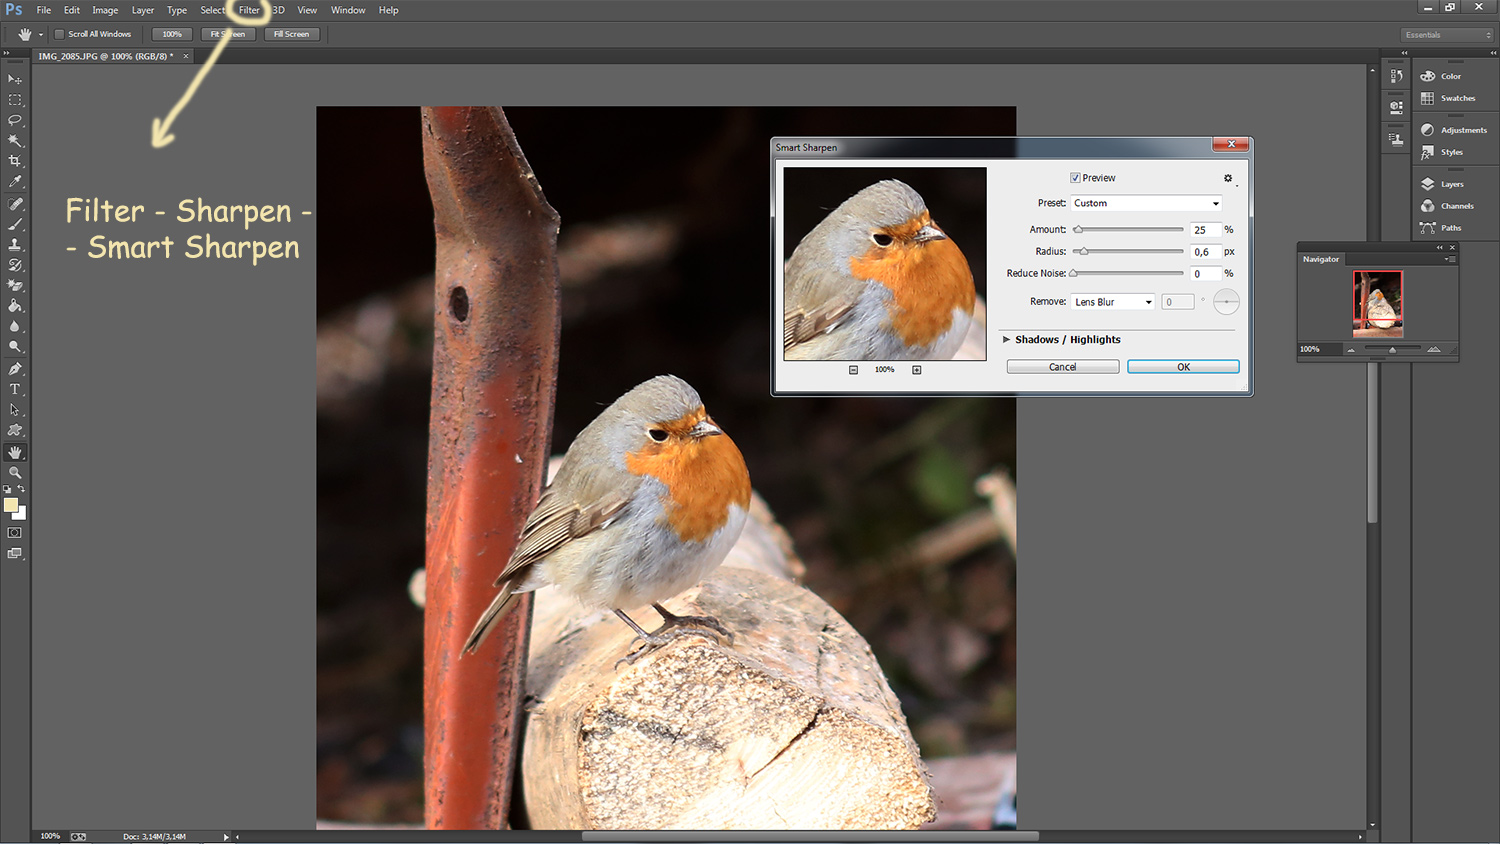1500x844 pixels.
Task: Select the Eraser tool
Action: tap(15, 286)
